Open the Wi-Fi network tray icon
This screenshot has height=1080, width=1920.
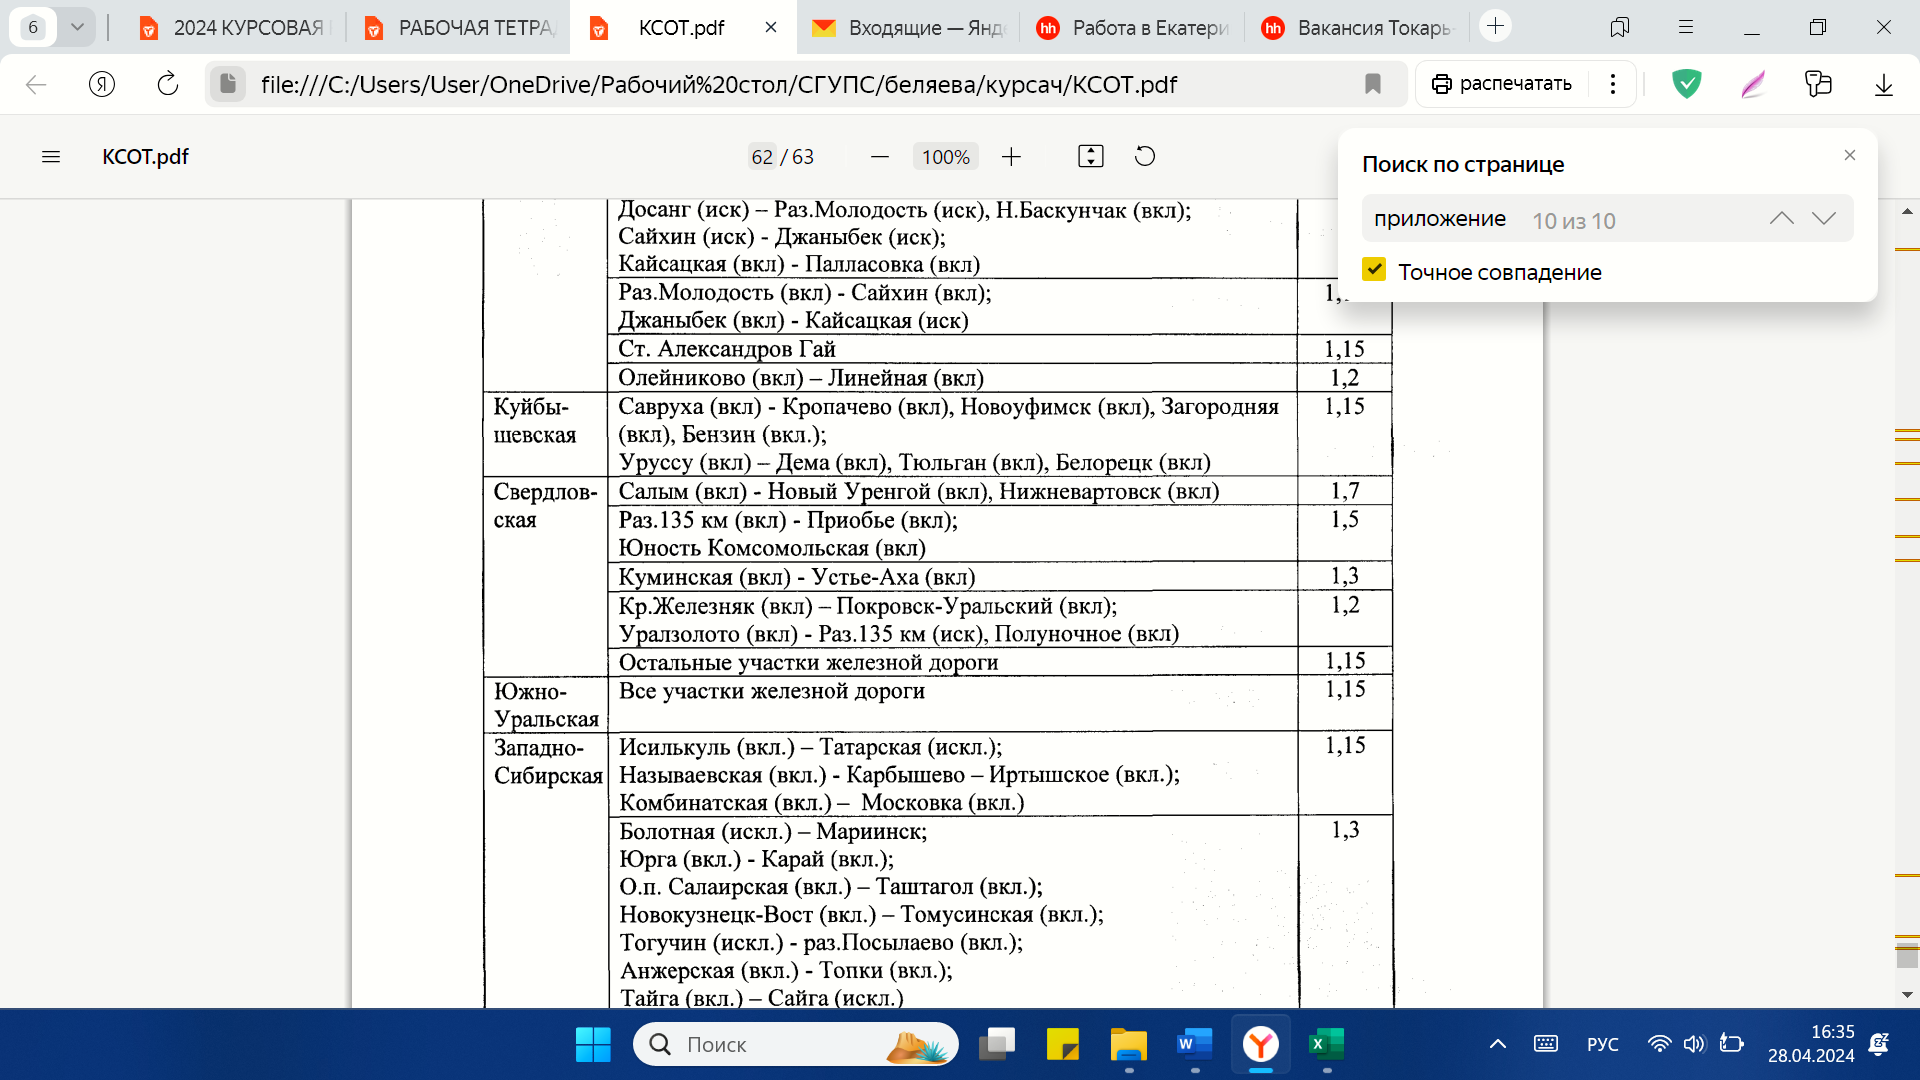point(1659,1045)
